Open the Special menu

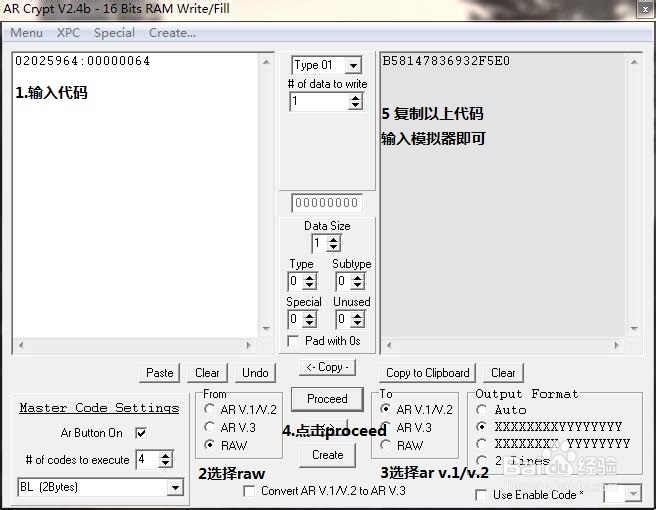114,33
